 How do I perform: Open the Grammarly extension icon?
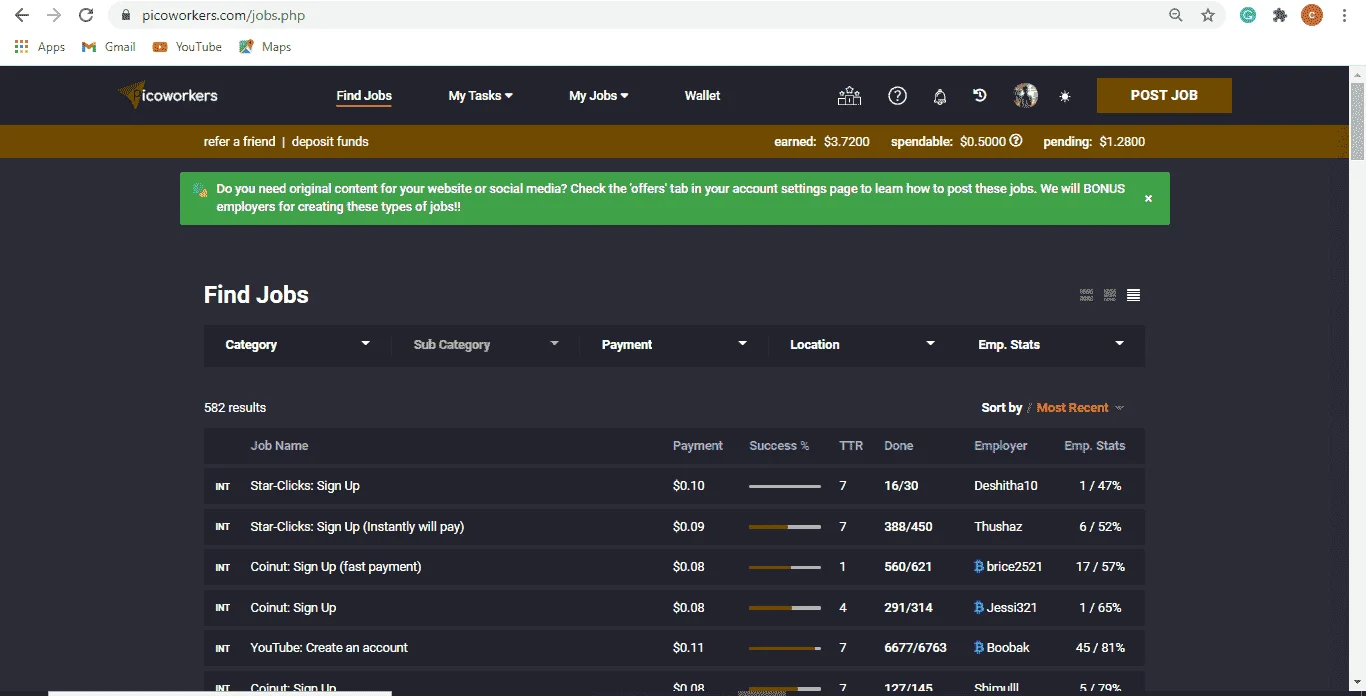coord(1248,15)
